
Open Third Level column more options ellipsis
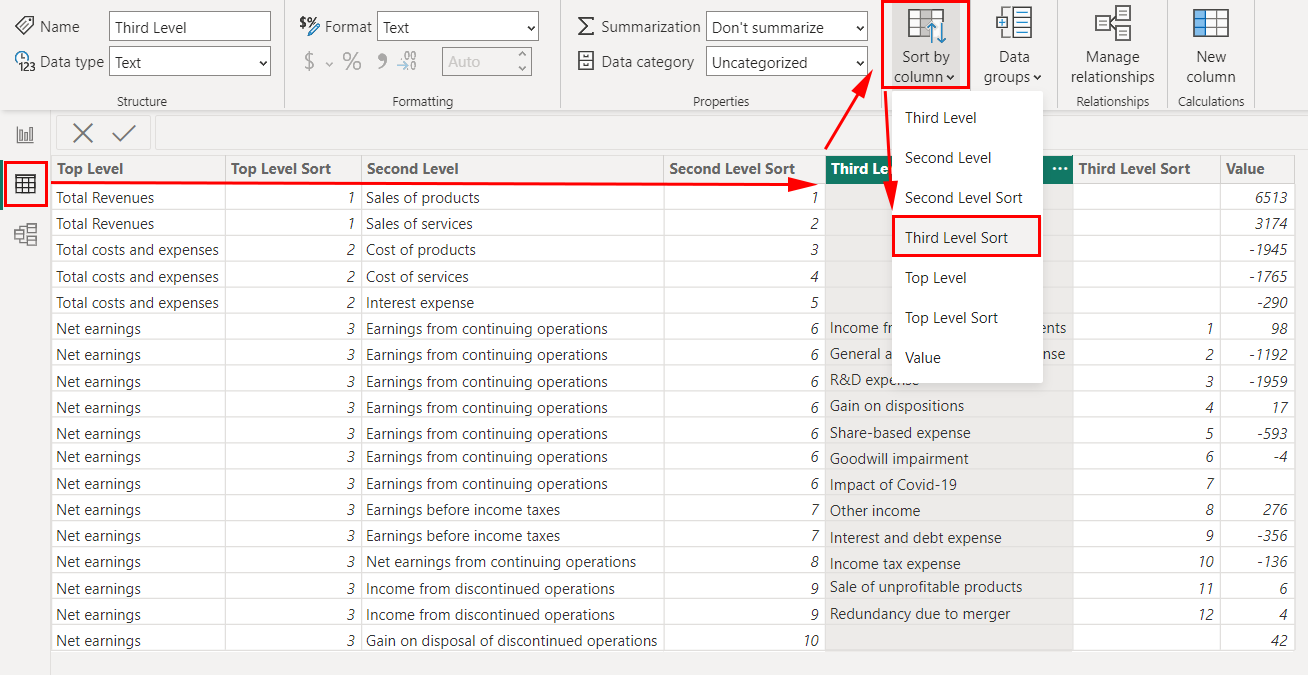click(1059, 169)
